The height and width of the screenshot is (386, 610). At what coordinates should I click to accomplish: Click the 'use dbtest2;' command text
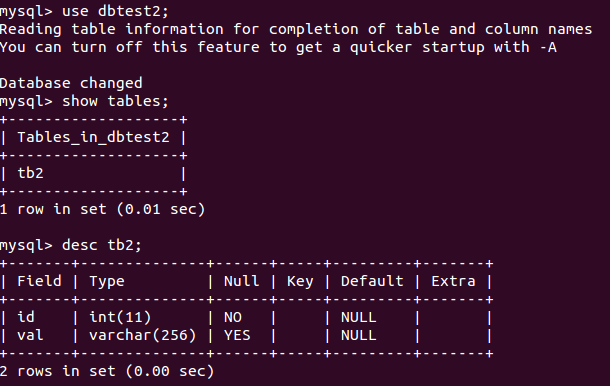coord(116,11)
